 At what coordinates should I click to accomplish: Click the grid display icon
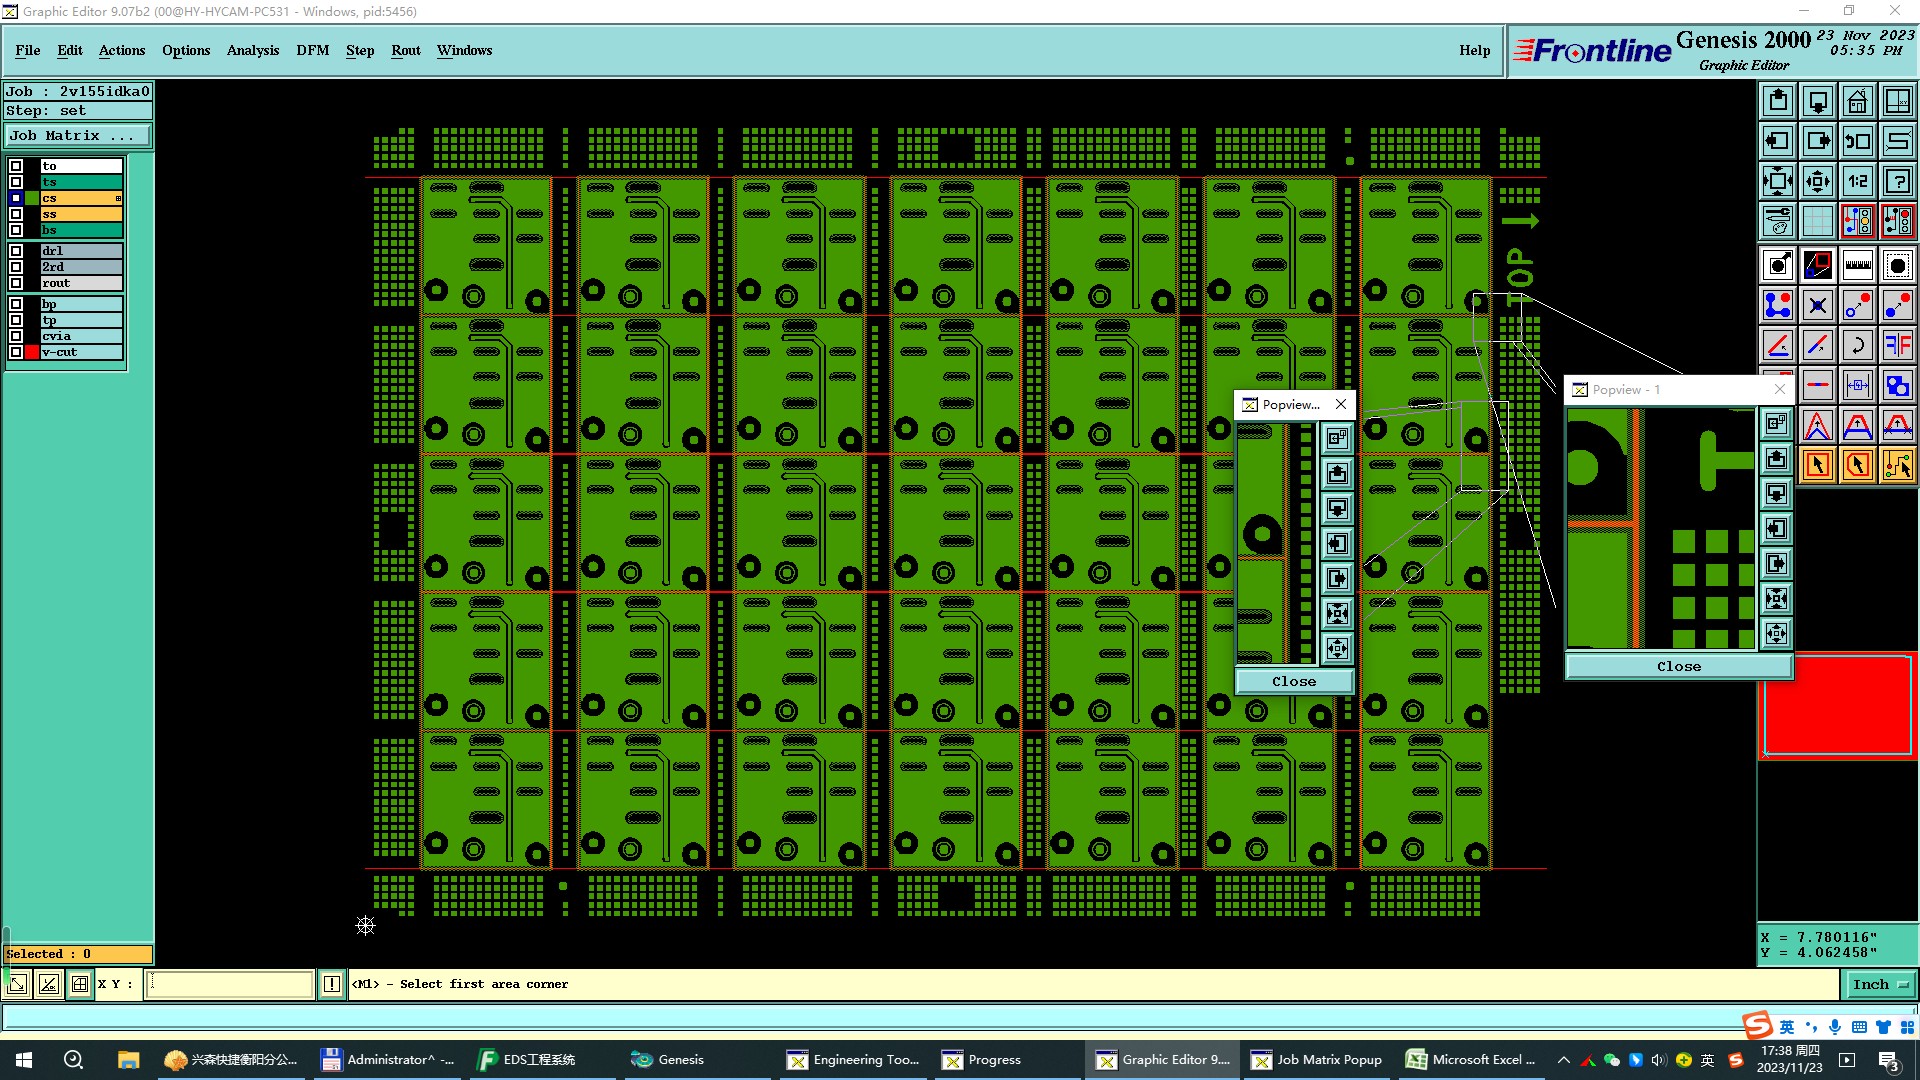(x=1817, y=221)
